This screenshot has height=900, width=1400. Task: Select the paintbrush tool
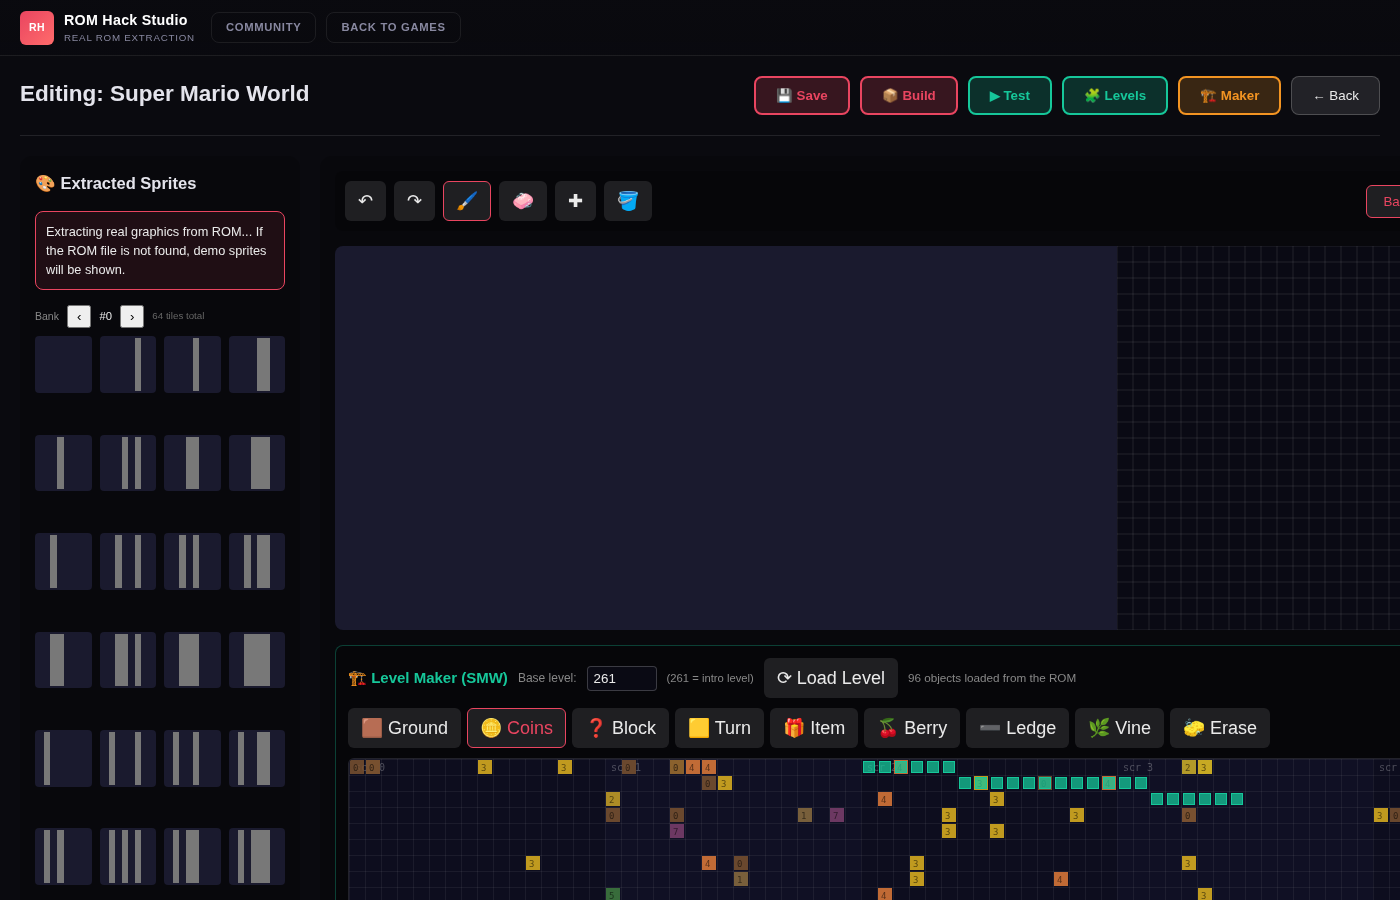point(467,201)
